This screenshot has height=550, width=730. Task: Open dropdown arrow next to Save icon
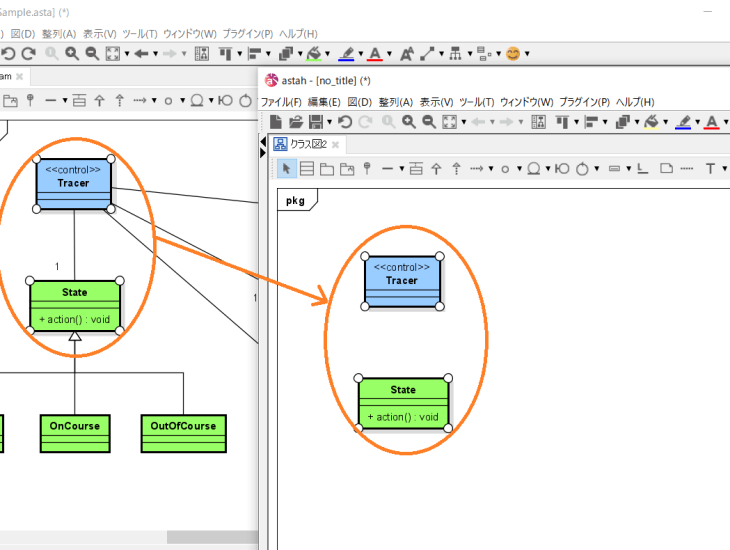point(330,122)
